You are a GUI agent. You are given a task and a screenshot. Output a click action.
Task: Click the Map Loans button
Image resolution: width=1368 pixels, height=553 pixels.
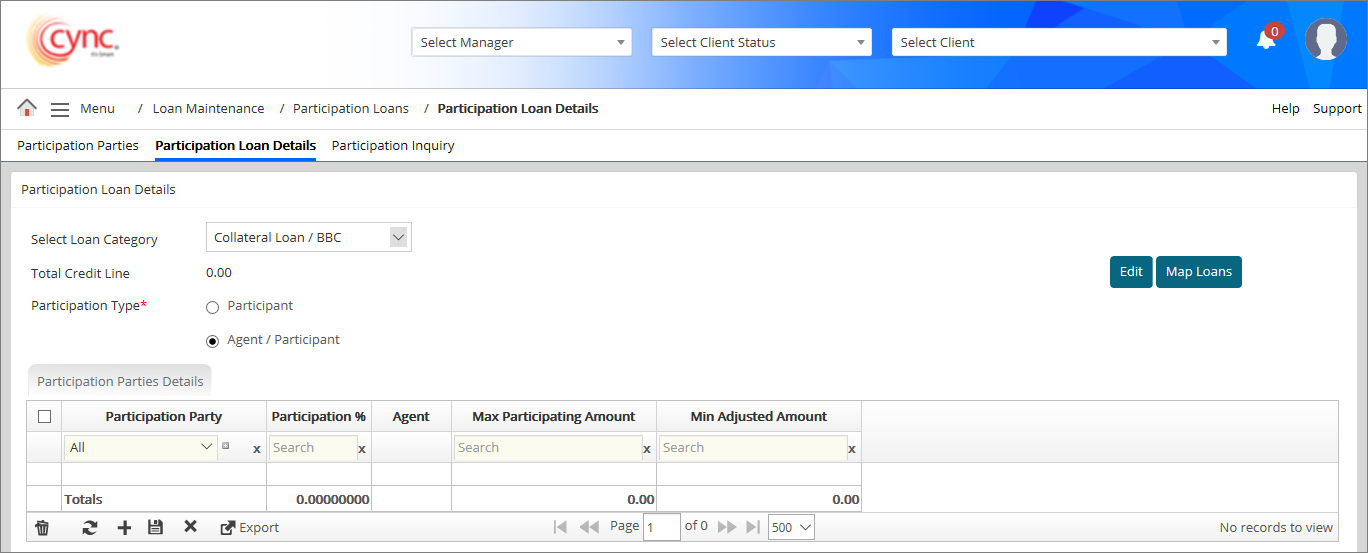(x=1198, y=272)
